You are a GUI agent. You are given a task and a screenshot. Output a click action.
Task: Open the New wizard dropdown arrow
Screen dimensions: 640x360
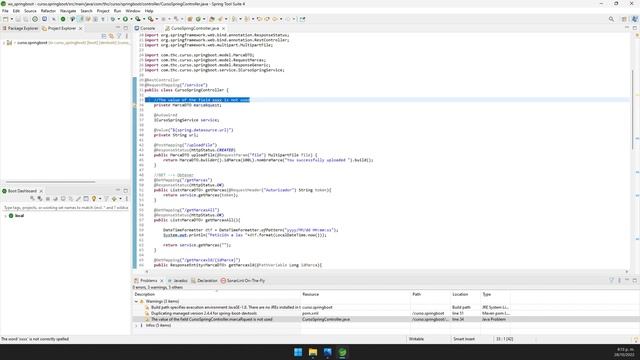[x=11, y=19]
